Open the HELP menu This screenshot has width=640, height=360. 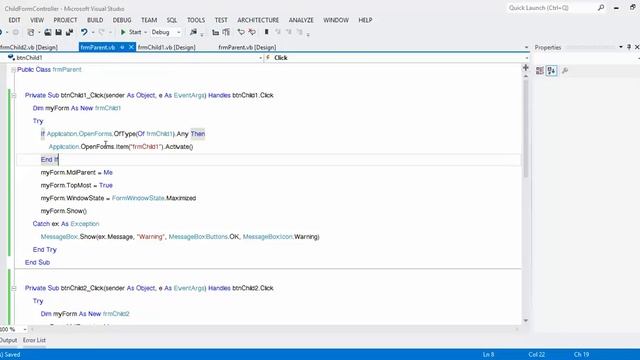click(x=365, y=20)
